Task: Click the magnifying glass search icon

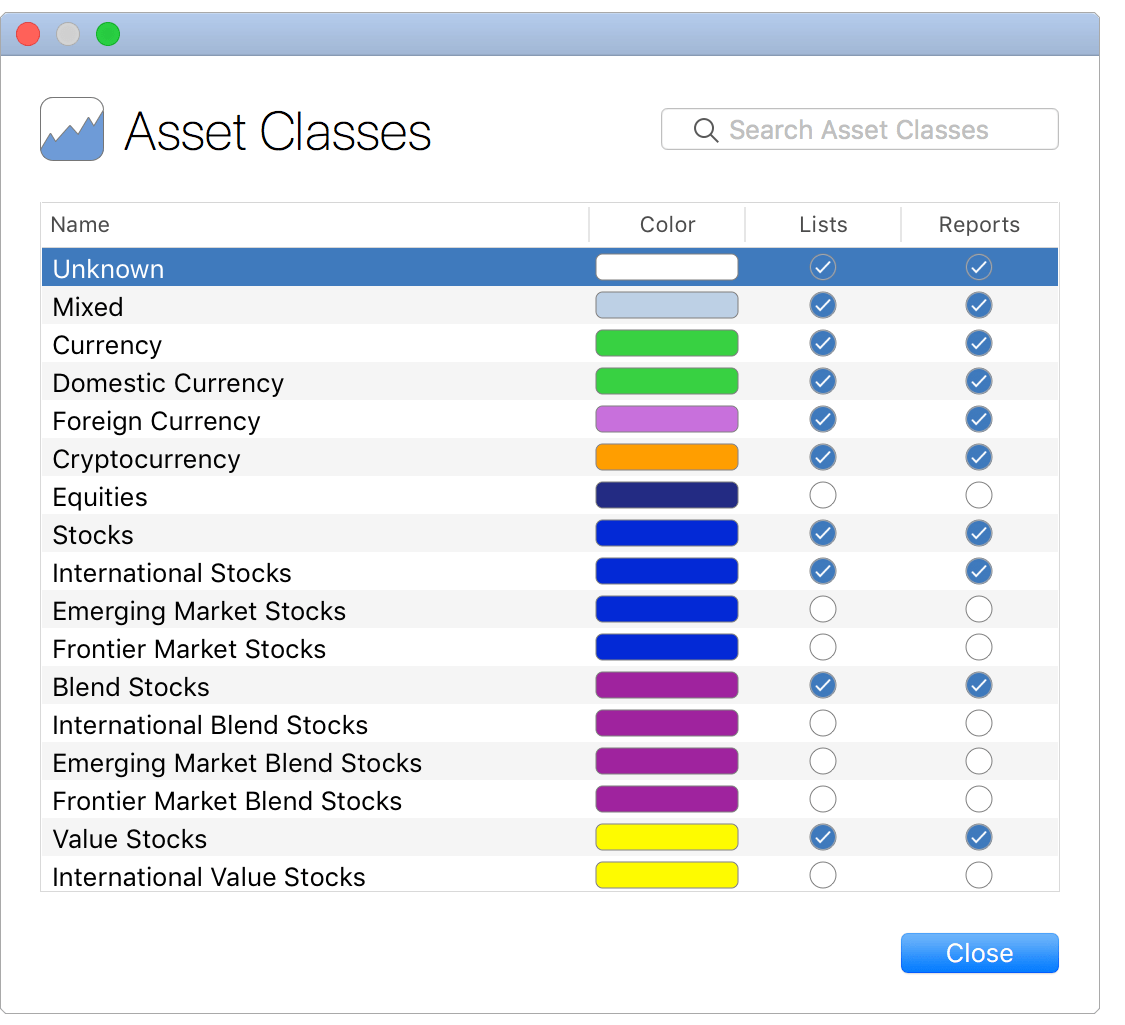Action: [706, 129]
